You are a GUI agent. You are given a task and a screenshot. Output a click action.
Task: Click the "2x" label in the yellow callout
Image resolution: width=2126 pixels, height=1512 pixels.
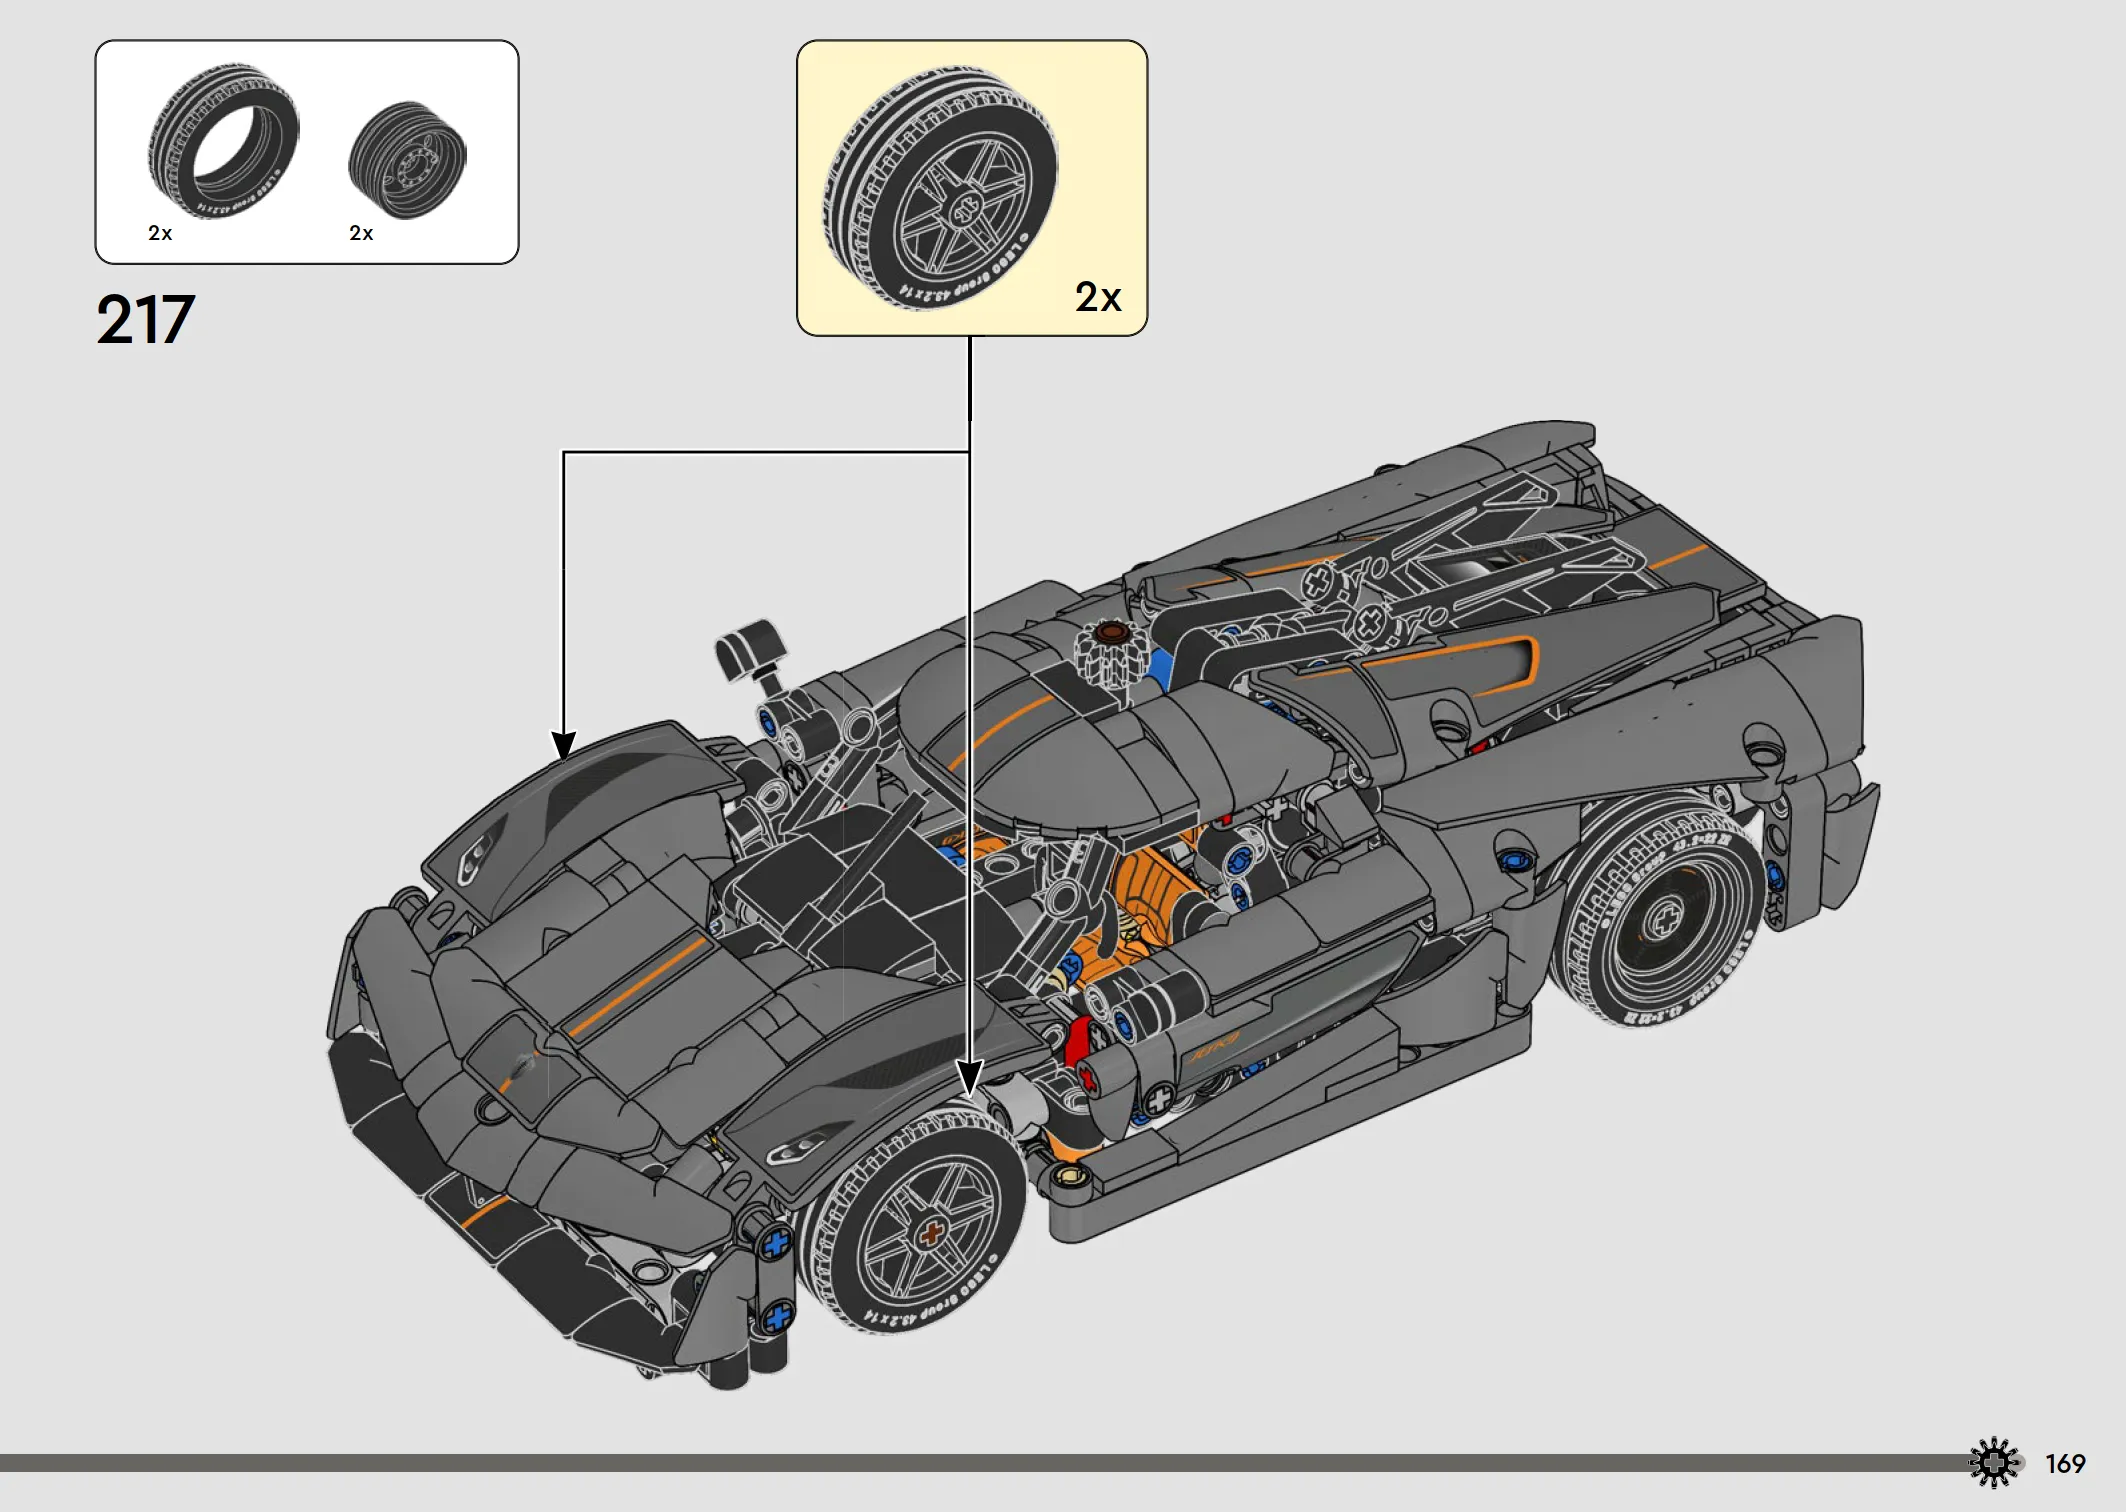click(x=1098, y=297)
